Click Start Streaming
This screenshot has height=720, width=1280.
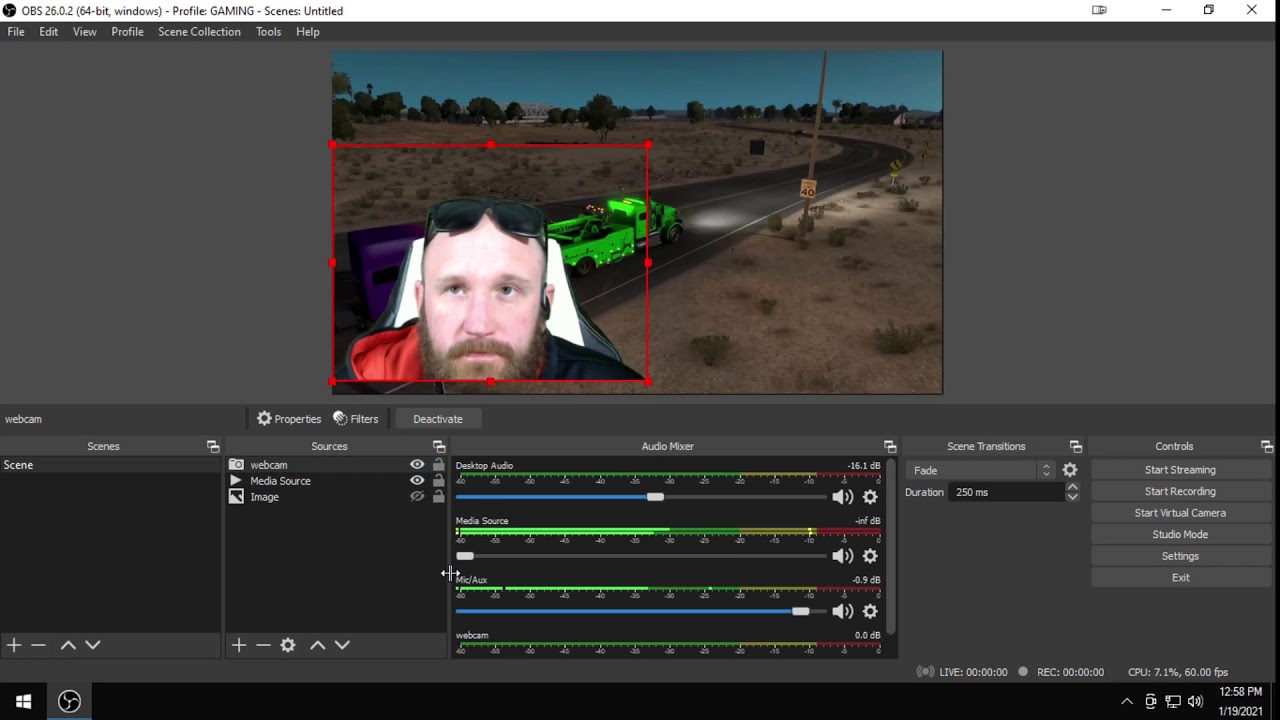click(x=1180, y=470)
